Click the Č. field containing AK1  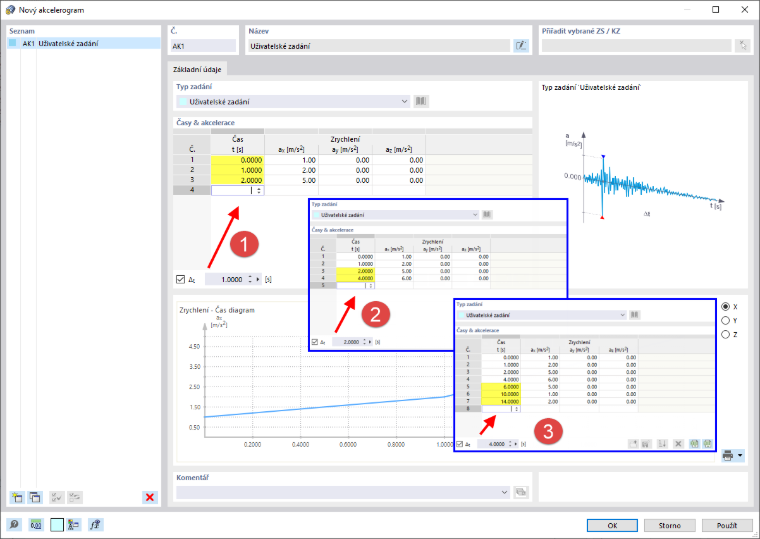tap(203, 46)
